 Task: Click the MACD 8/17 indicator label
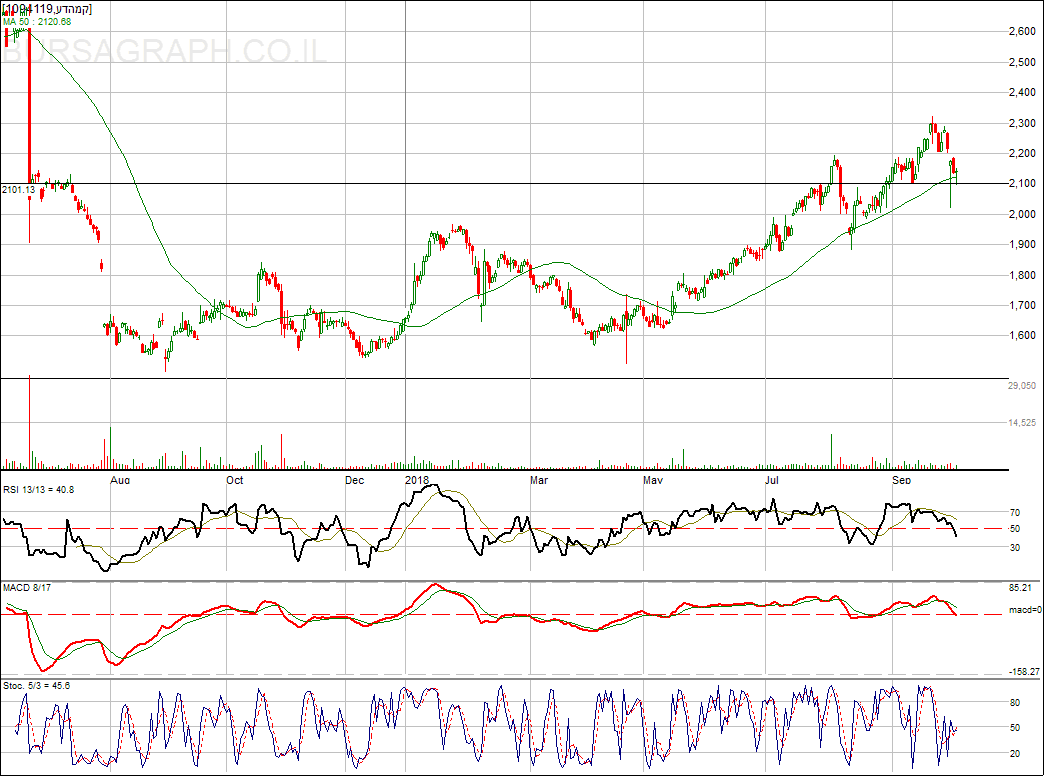coord(25,587)
